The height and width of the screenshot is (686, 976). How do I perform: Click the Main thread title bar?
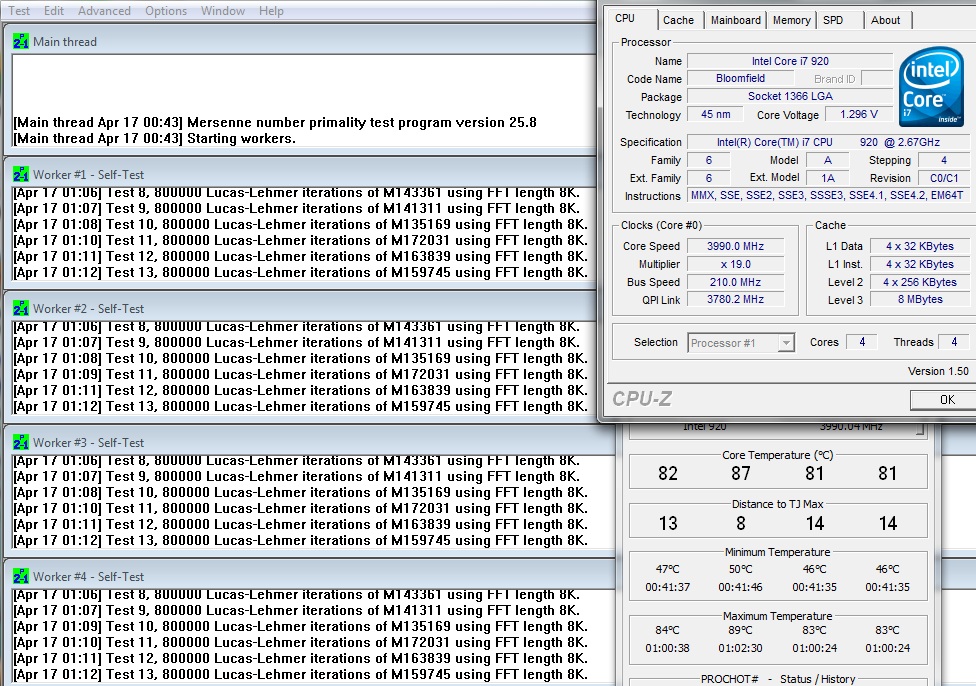coord(299,42)
